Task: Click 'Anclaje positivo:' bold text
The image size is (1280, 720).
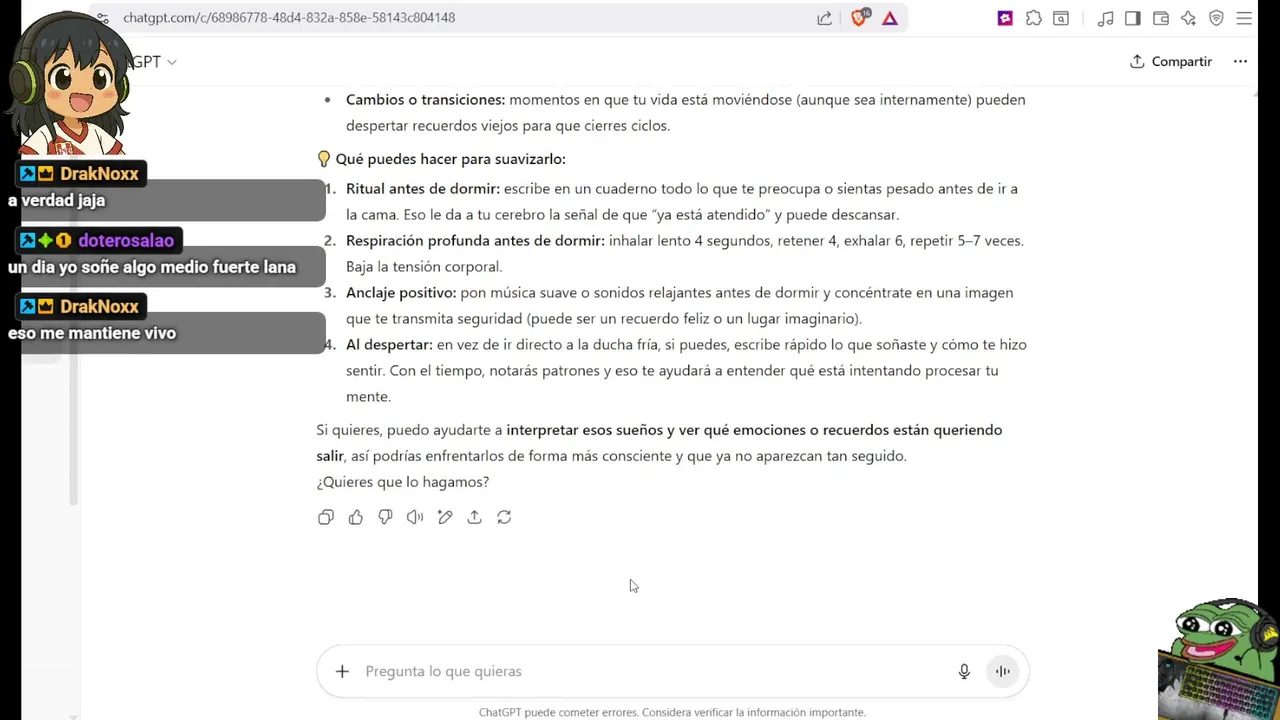Action: [401, 292]
